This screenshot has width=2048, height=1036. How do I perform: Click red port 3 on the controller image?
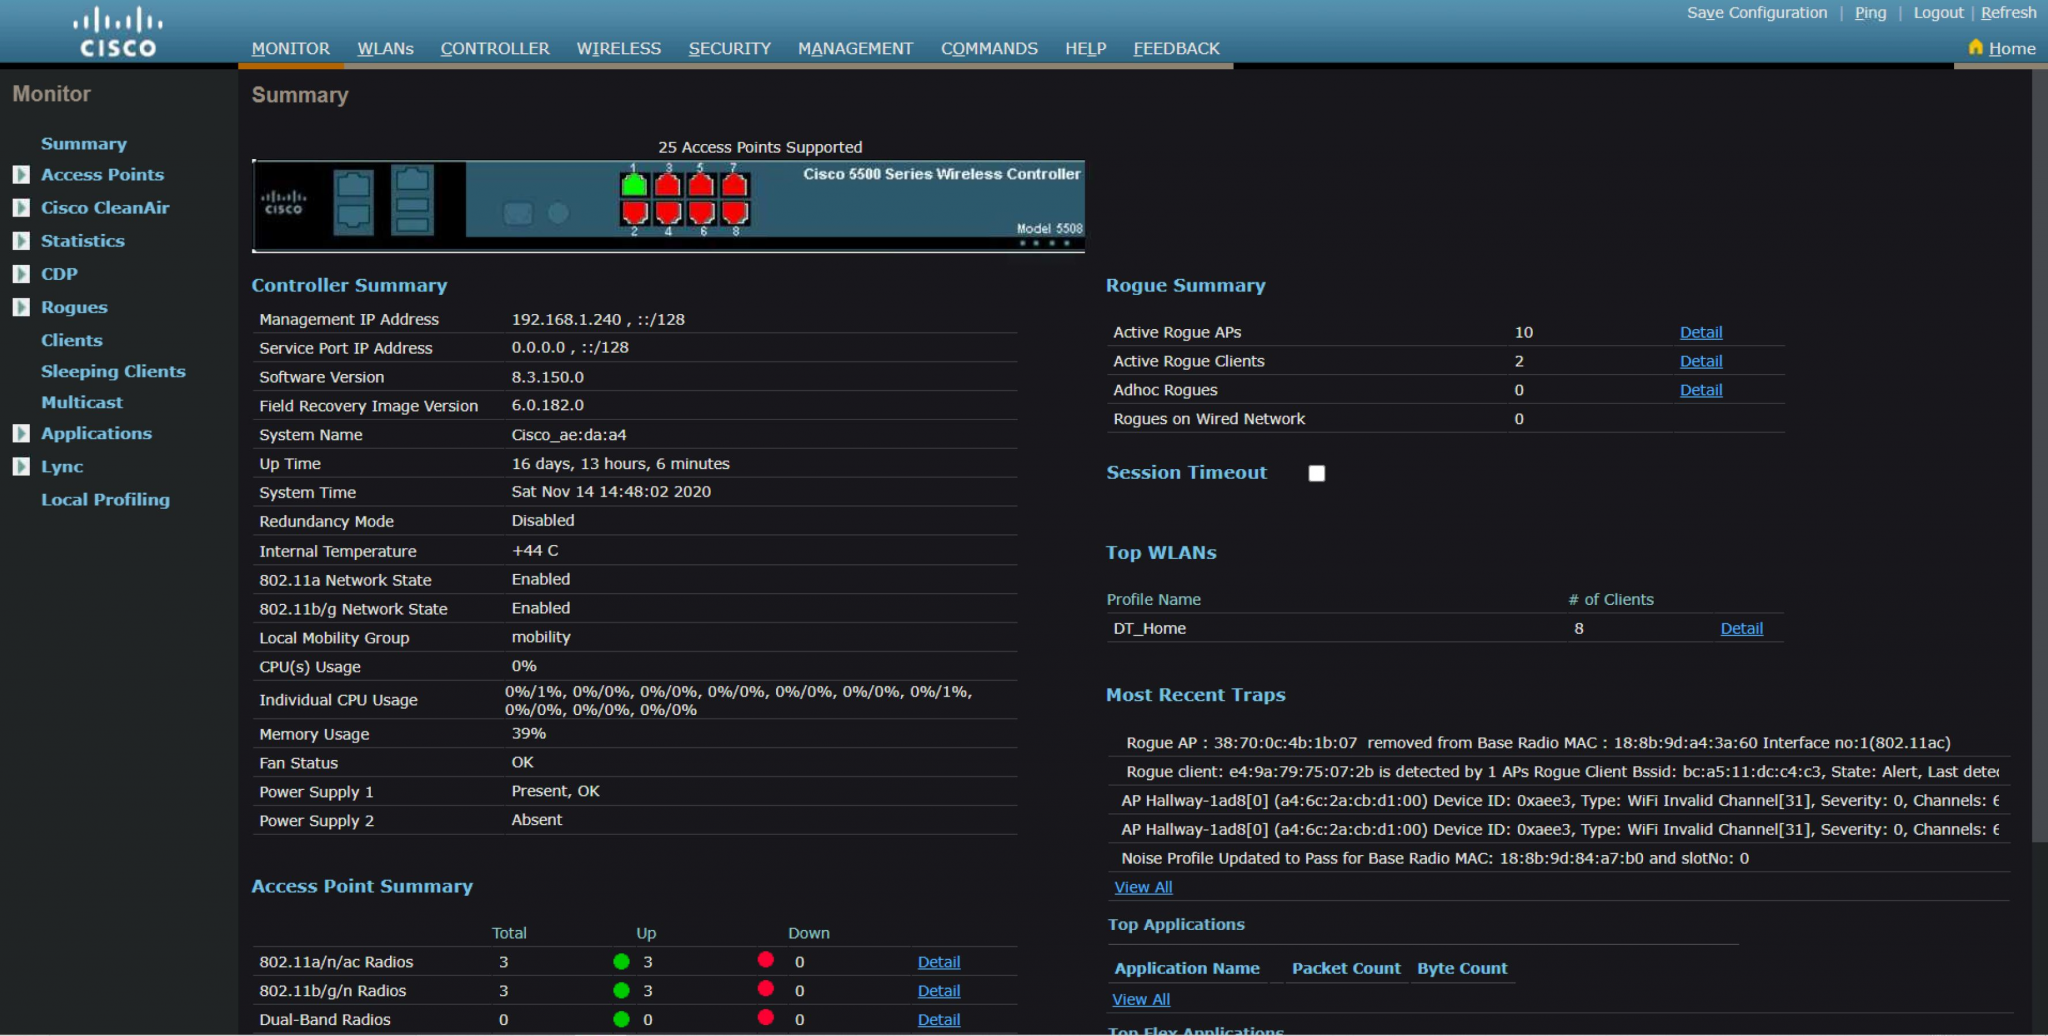[x=668, y=185]
